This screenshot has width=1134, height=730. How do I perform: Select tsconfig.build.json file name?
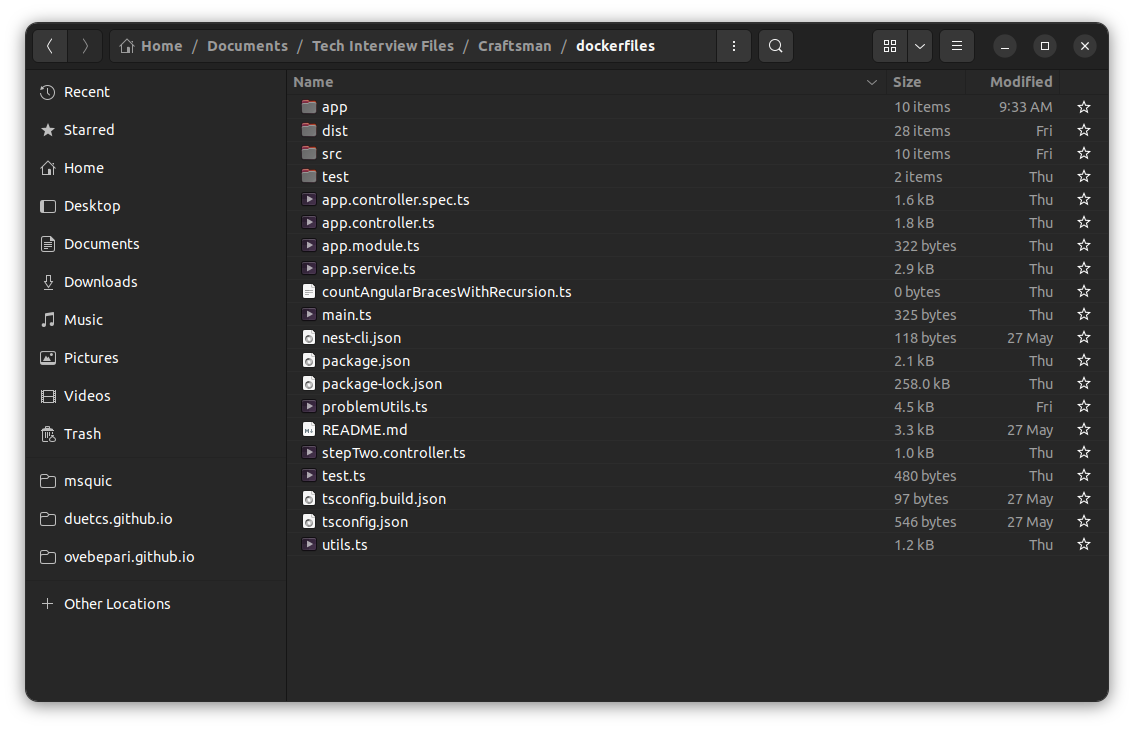click(x=384, y=499)
